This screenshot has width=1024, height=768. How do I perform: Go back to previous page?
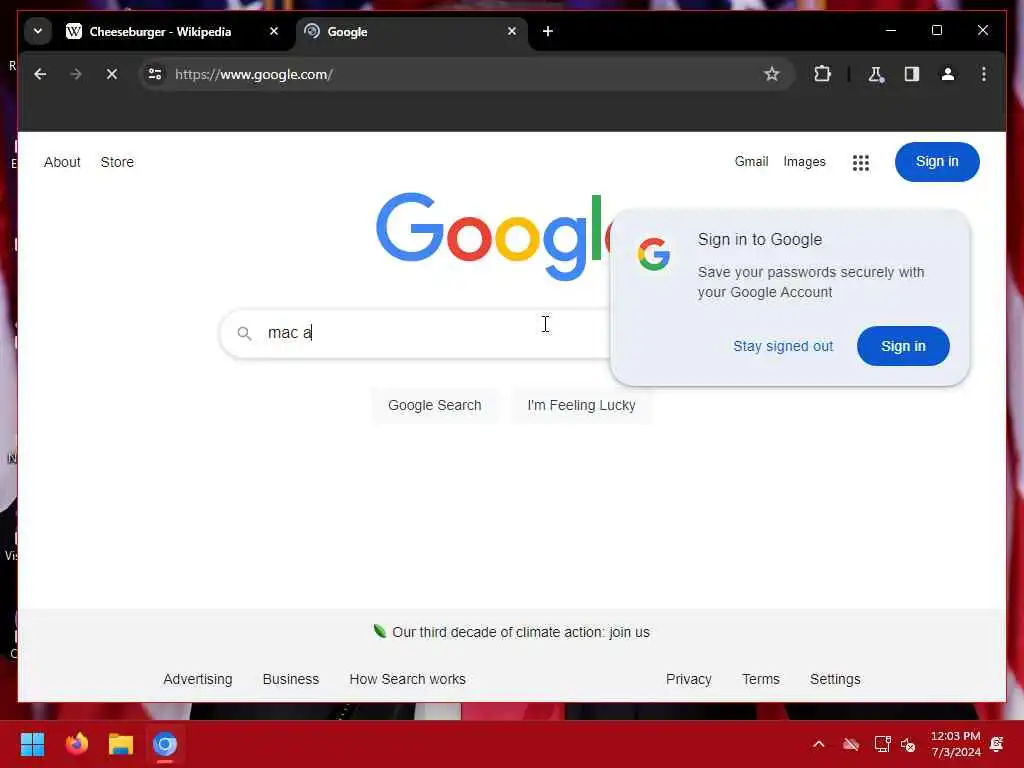(40, 74)
